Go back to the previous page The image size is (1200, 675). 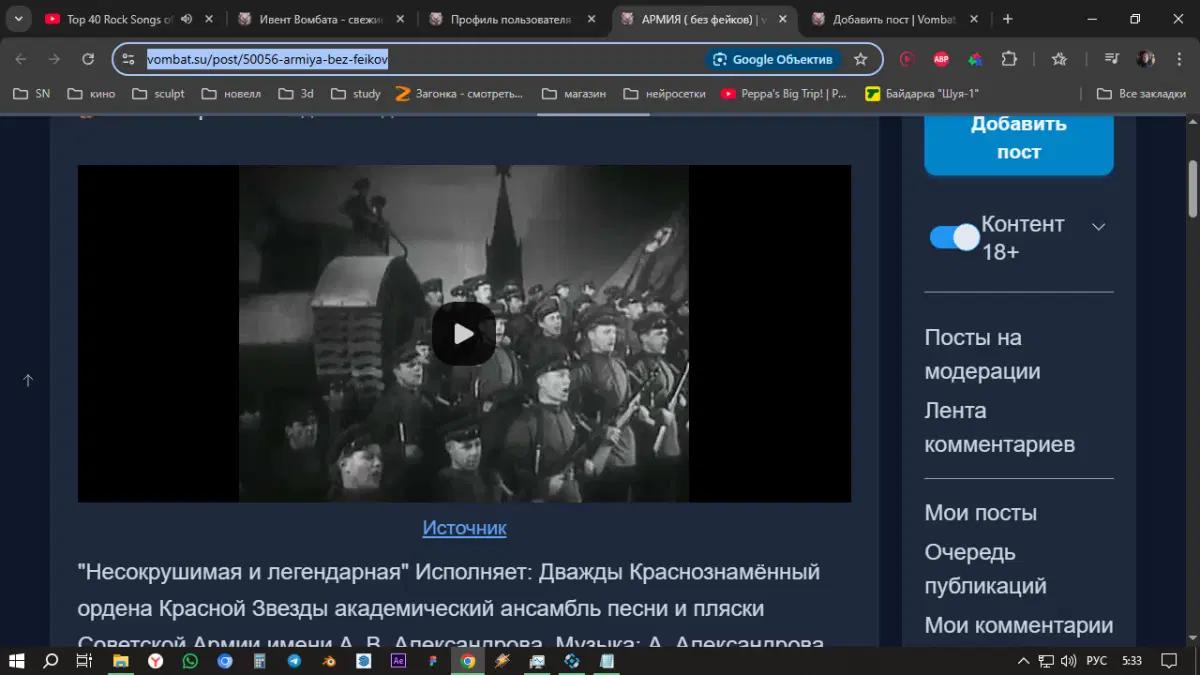tap(21, 59)
